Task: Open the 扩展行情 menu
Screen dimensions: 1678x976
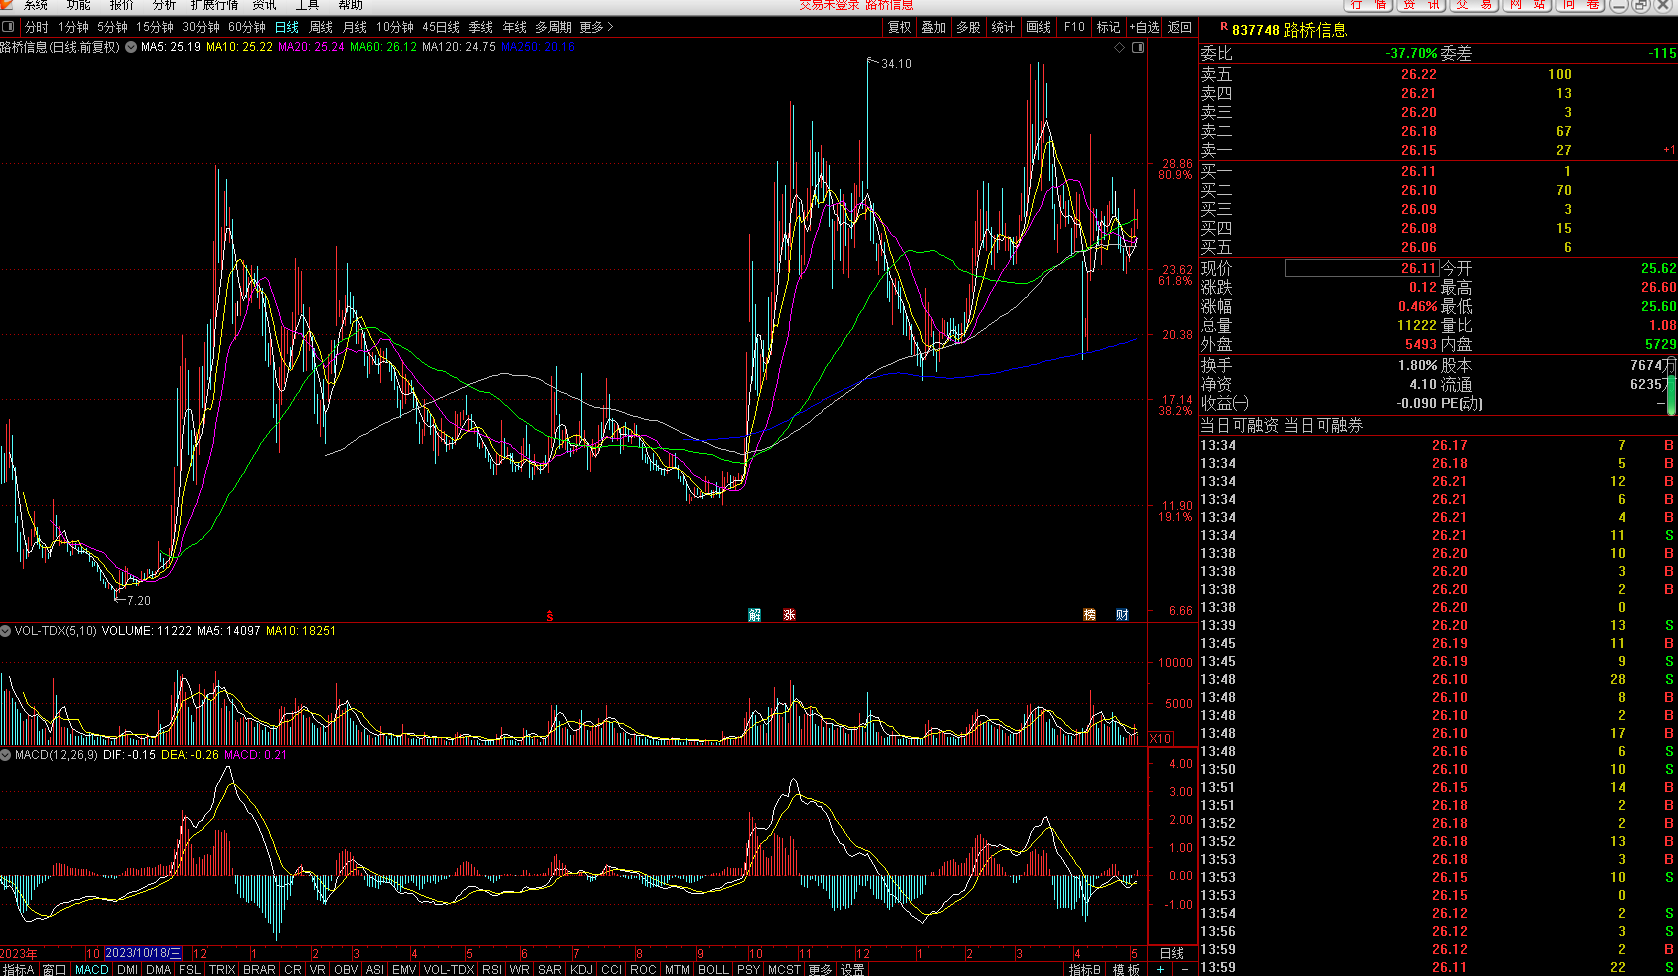Action: [x=214, y=5]
